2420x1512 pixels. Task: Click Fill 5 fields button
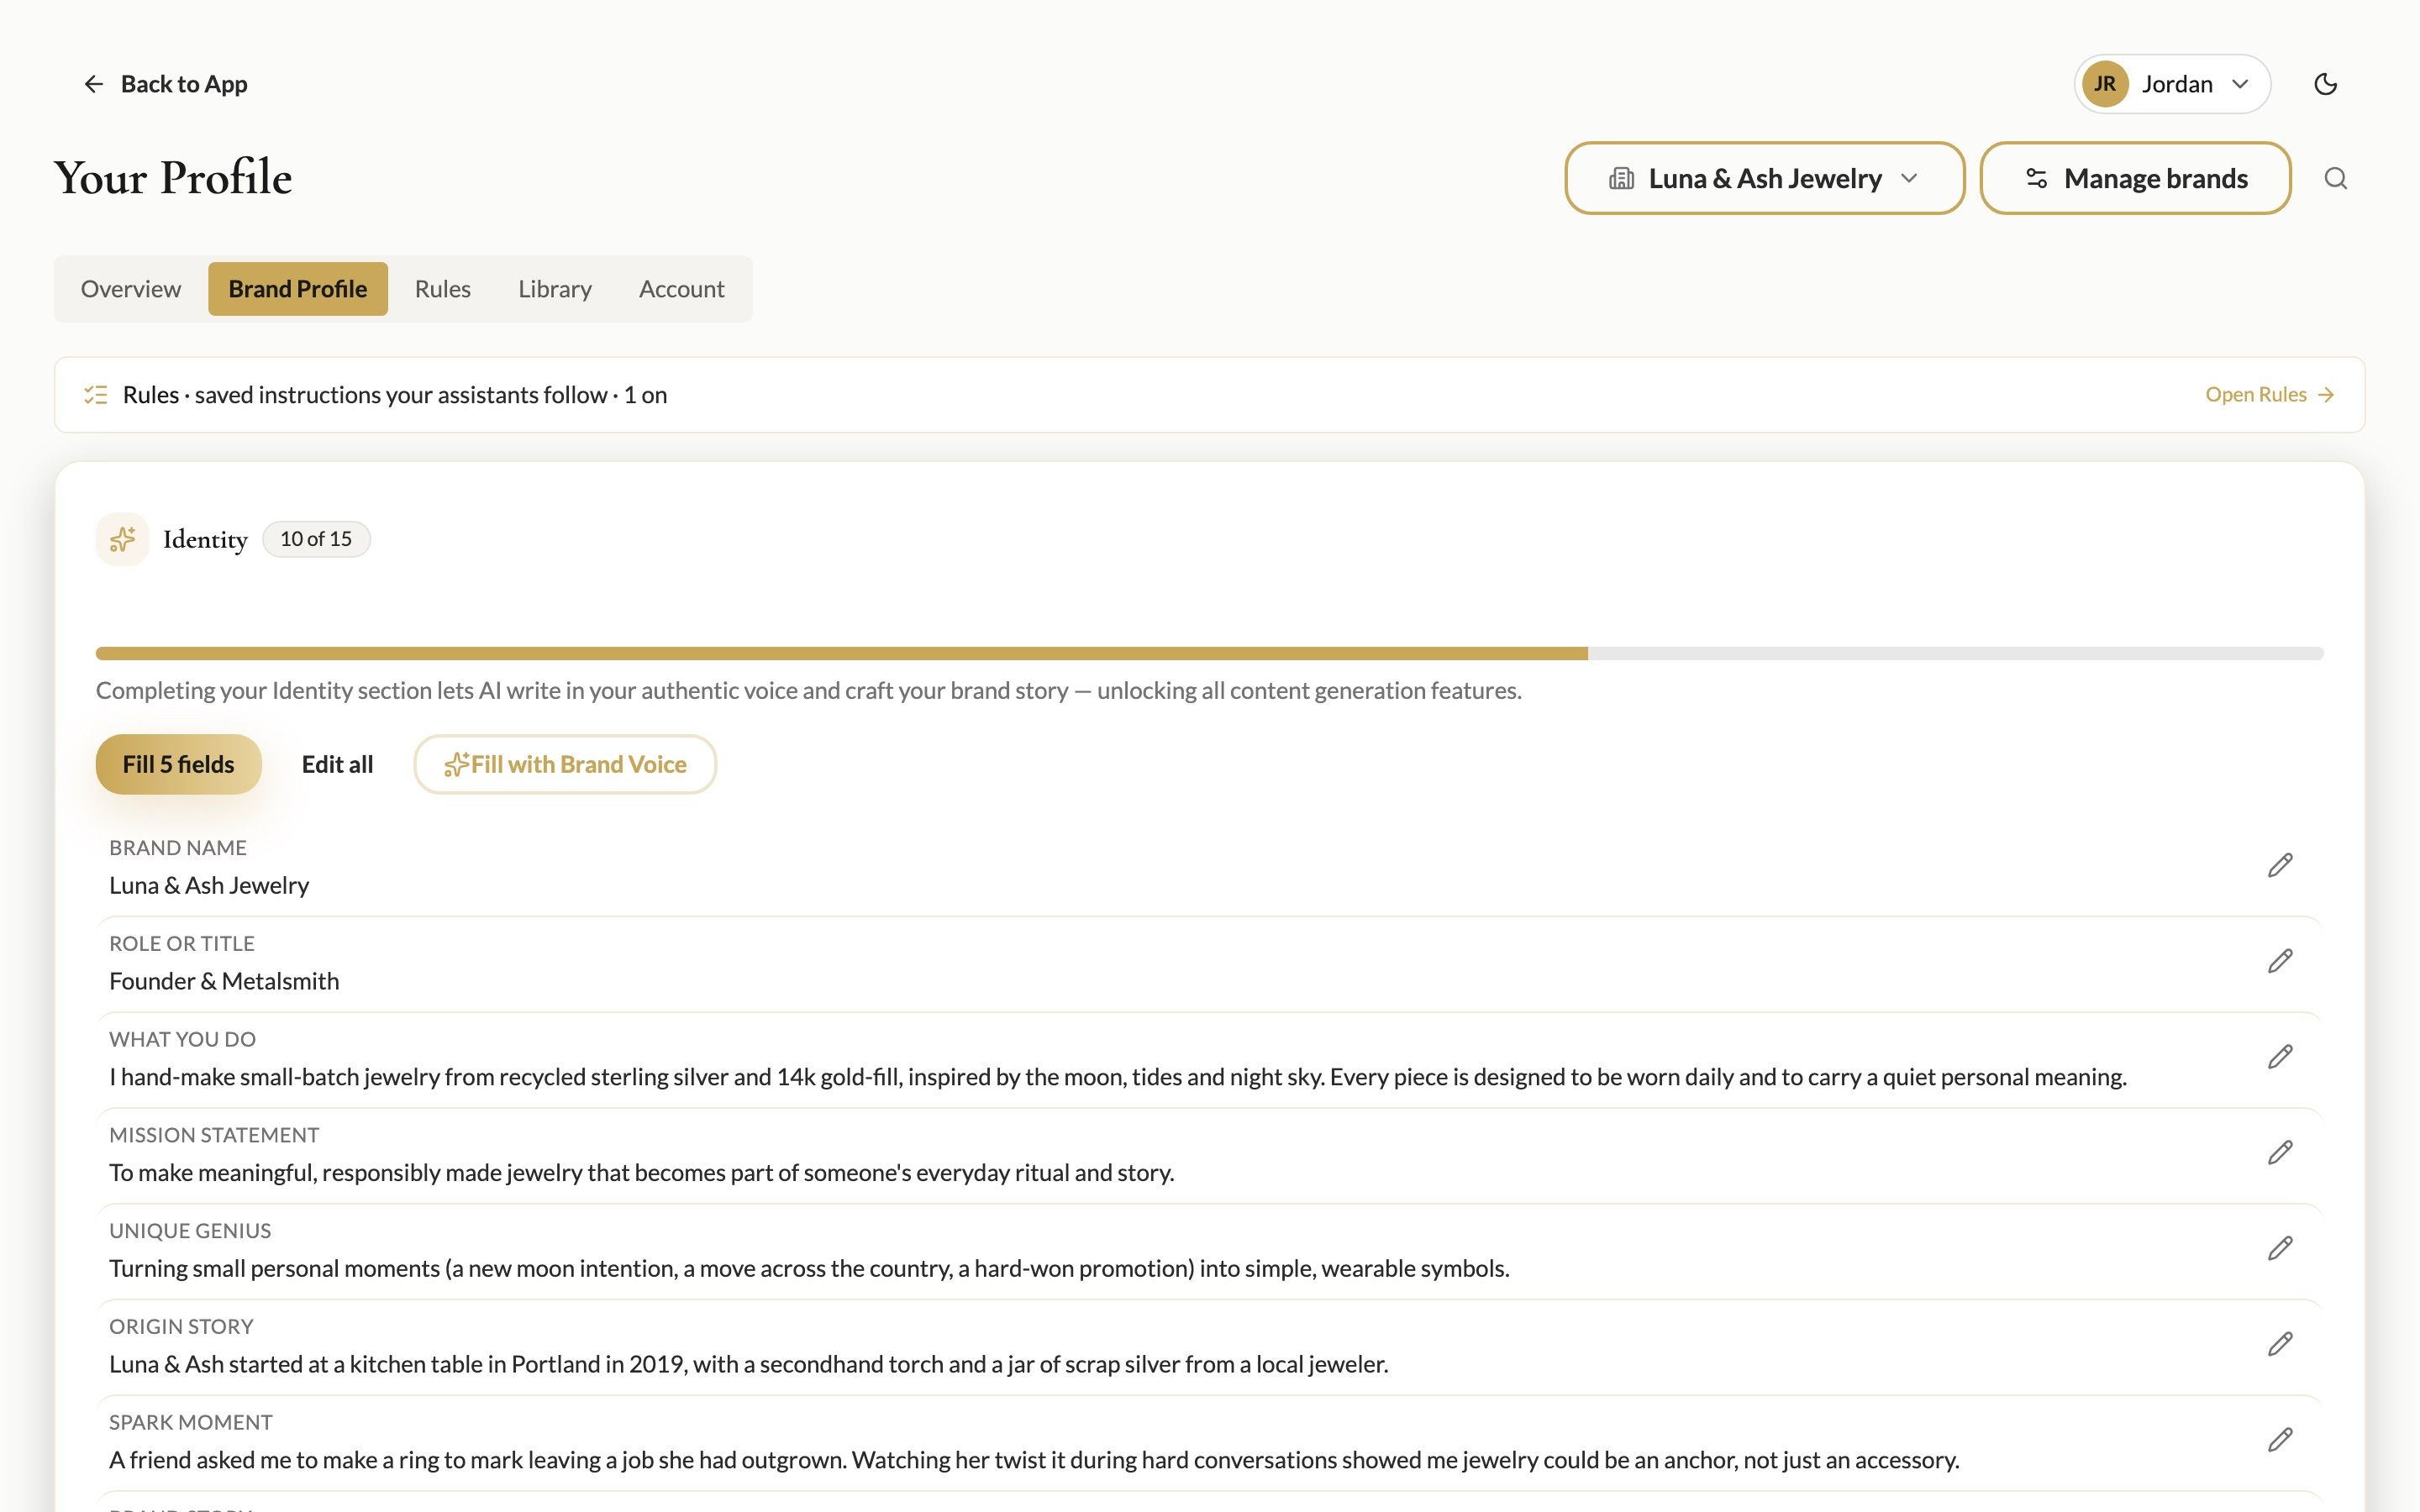point(178,765)
